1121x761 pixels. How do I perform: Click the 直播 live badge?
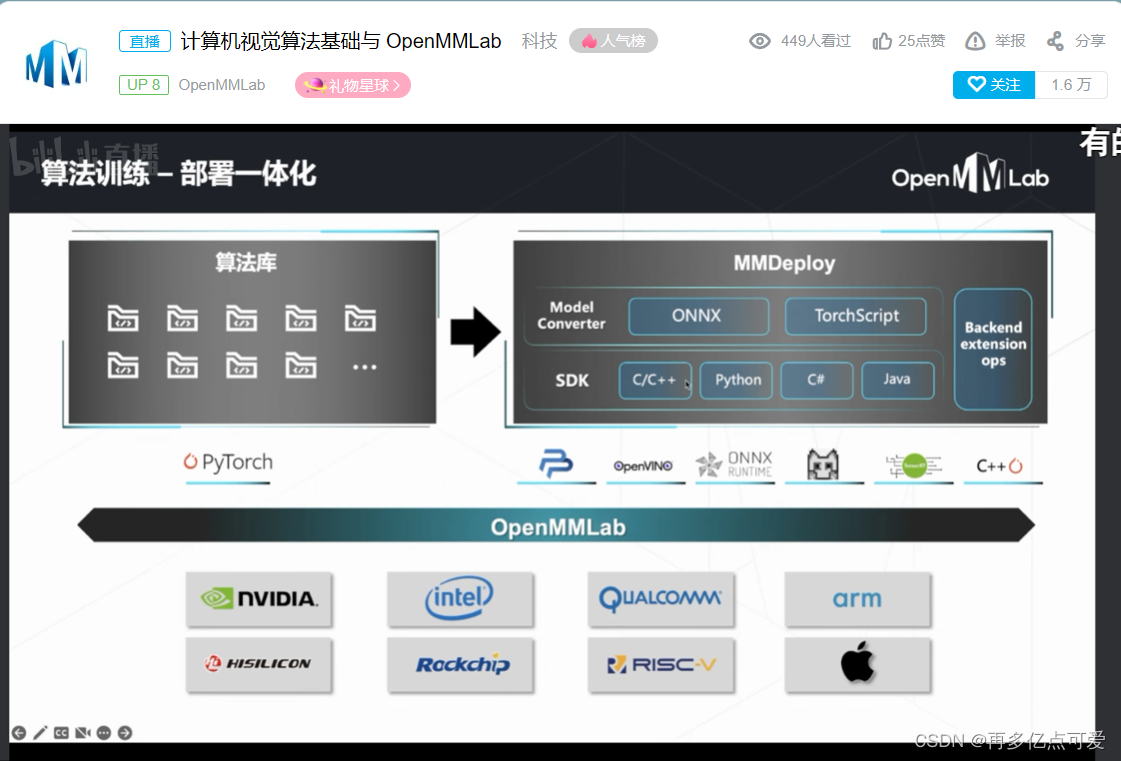pos(144,41)
